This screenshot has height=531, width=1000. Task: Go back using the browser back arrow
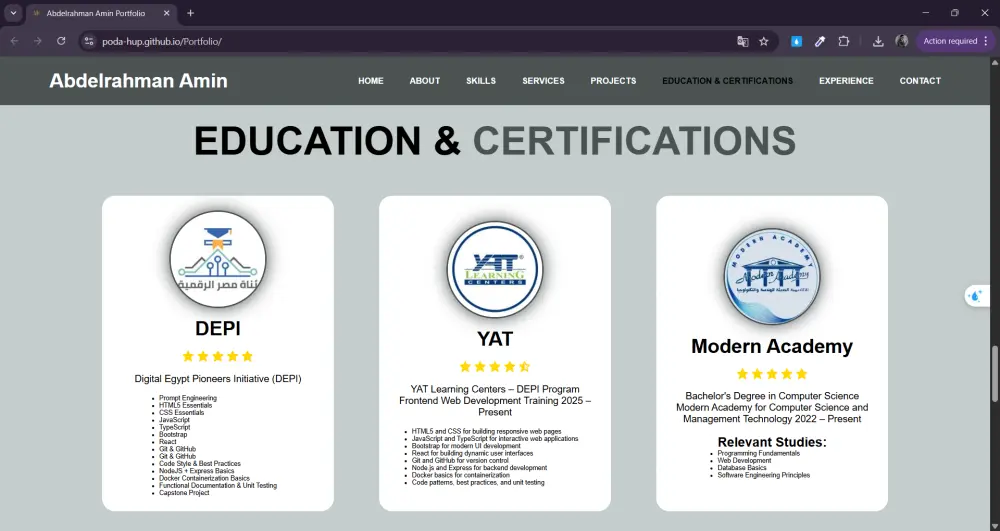14,41
